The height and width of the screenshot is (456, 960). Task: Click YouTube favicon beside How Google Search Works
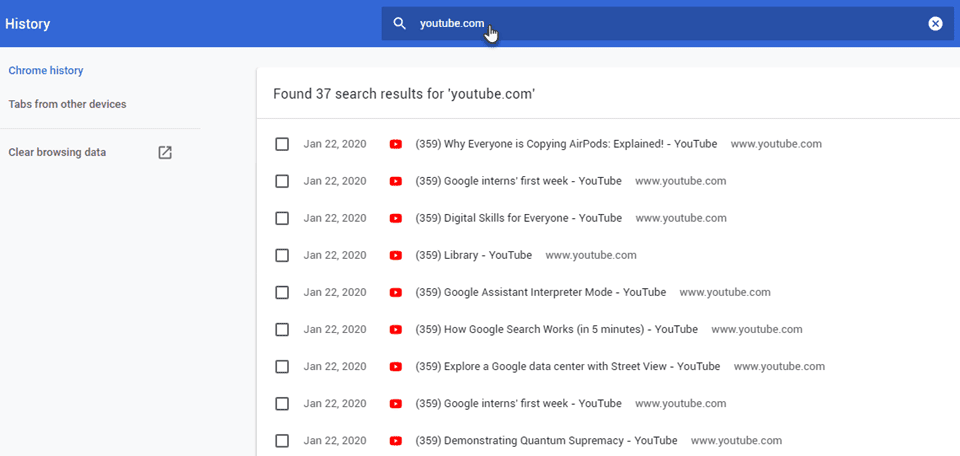click(x=396, y=329)
